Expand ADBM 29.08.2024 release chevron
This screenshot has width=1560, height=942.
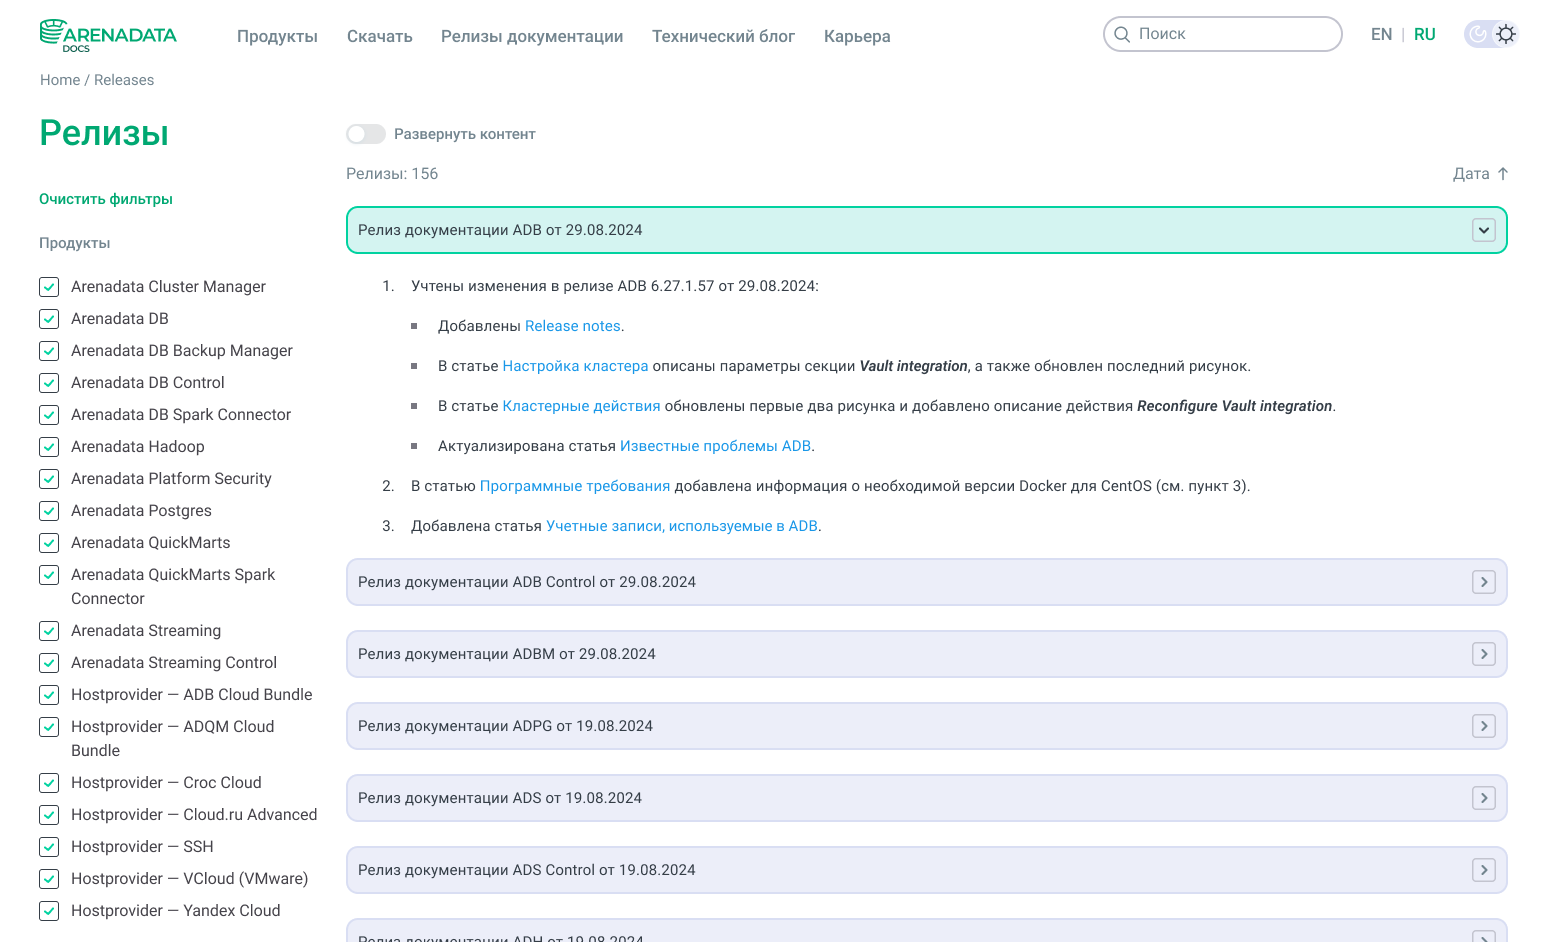point(1484,654)
